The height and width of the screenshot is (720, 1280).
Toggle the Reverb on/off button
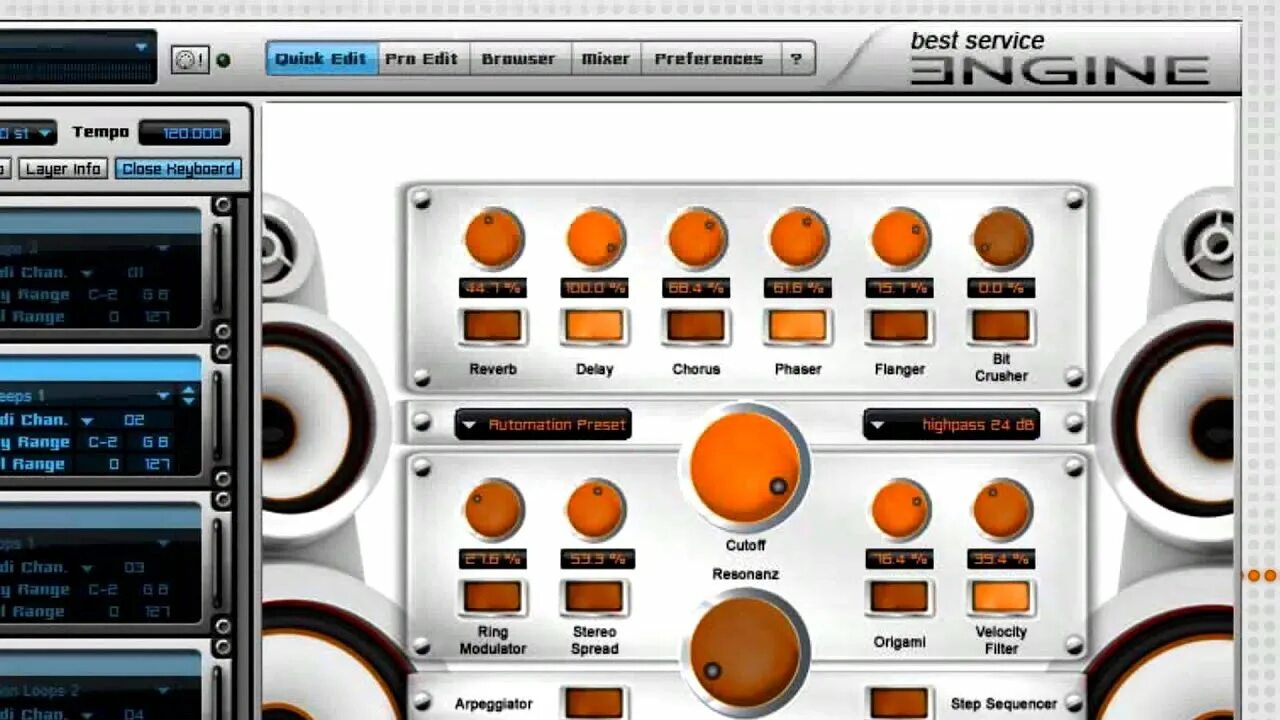494,326
